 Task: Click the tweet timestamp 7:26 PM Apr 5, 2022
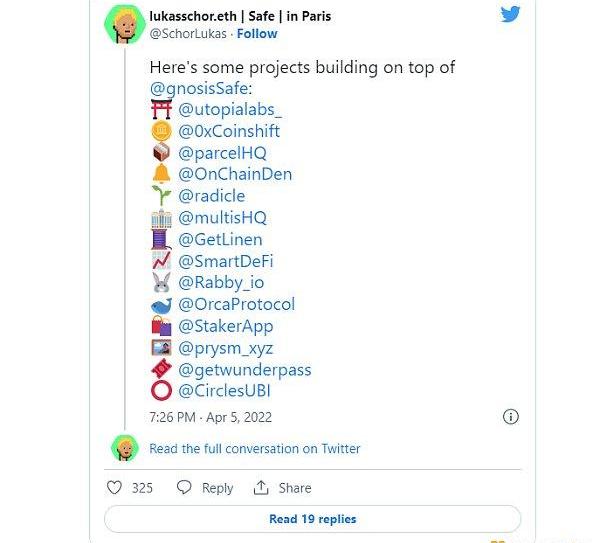coord(210,417)
